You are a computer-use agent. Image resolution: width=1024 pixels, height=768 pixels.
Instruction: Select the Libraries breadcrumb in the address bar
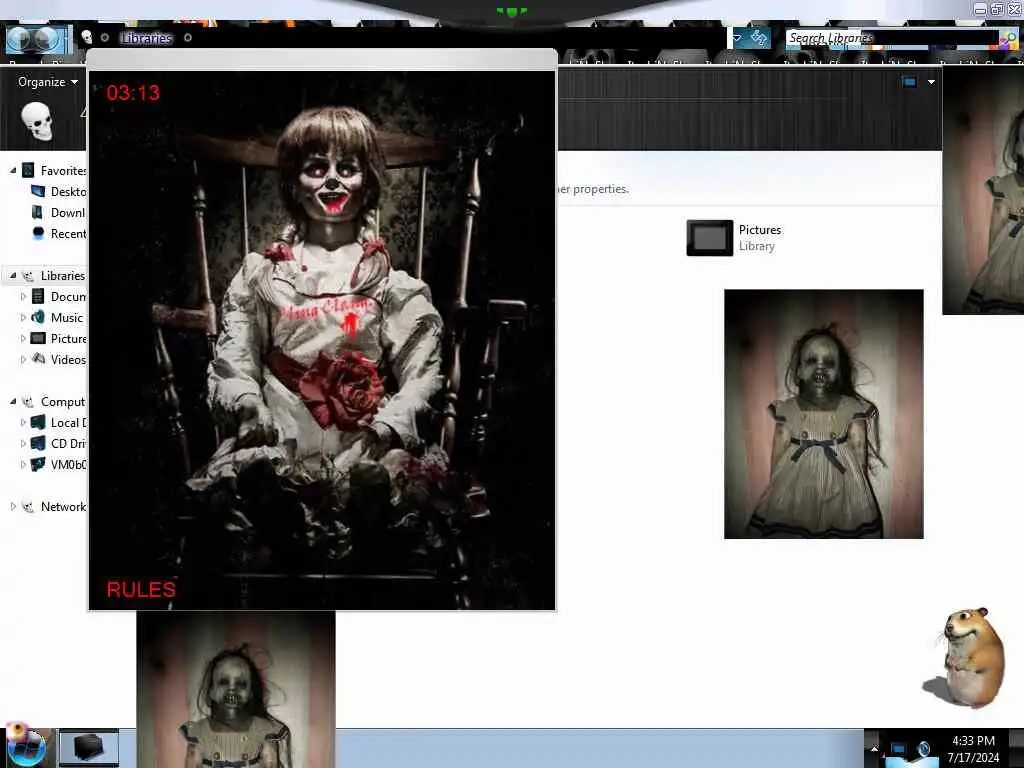(146, 38)
